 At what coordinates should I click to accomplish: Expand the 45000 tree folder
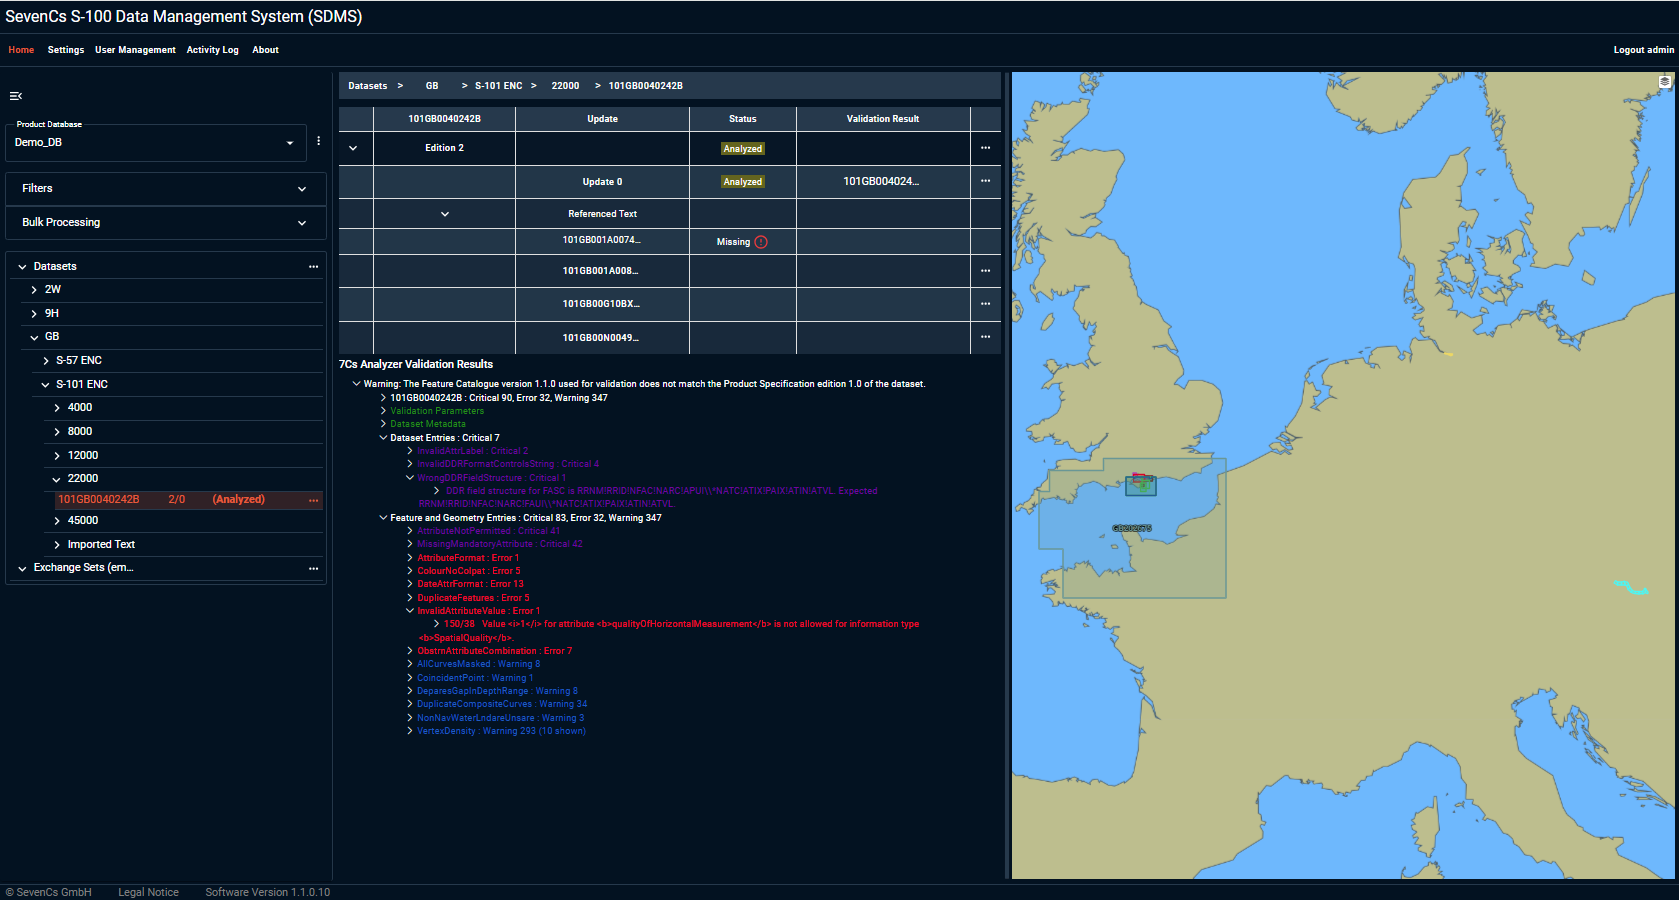coord(57,521)
